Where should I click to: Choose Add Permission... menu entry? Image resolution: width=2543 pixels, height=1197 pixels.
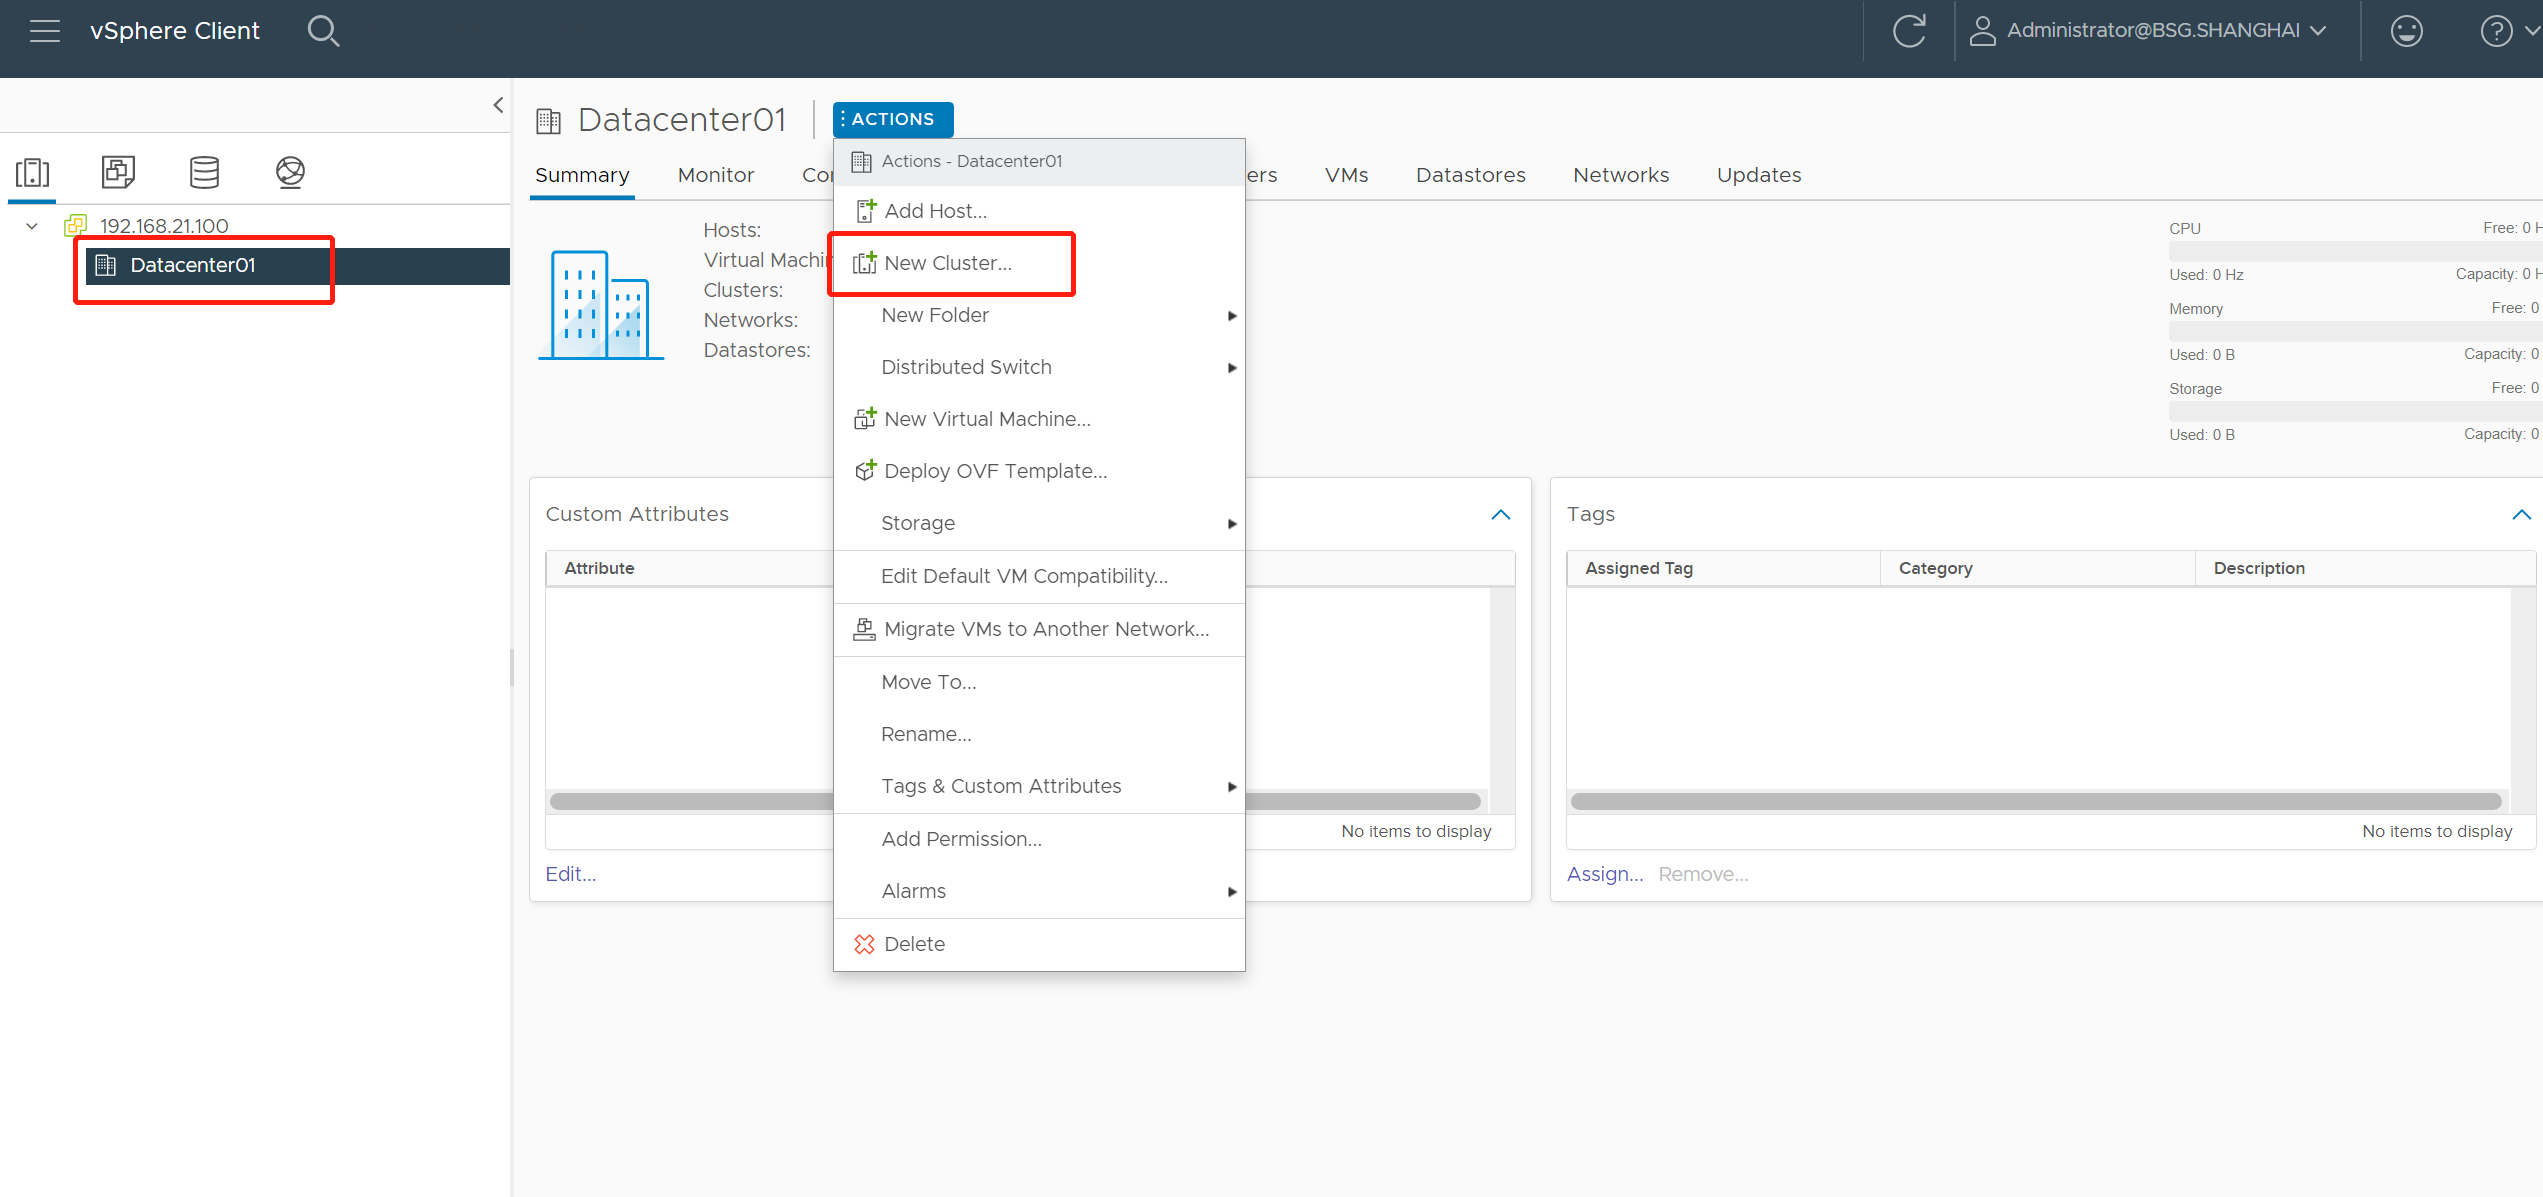(x=1039, y=839)
